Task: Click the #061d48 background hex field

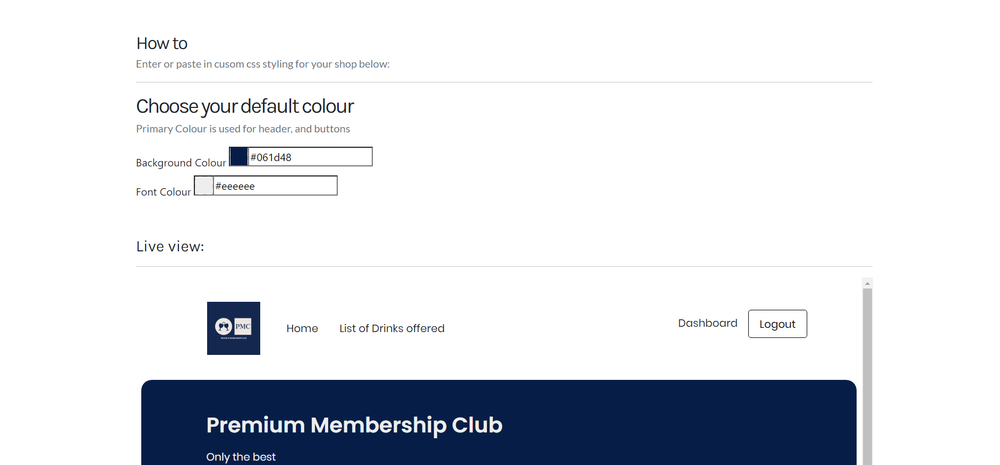Action: pos(309,157)
